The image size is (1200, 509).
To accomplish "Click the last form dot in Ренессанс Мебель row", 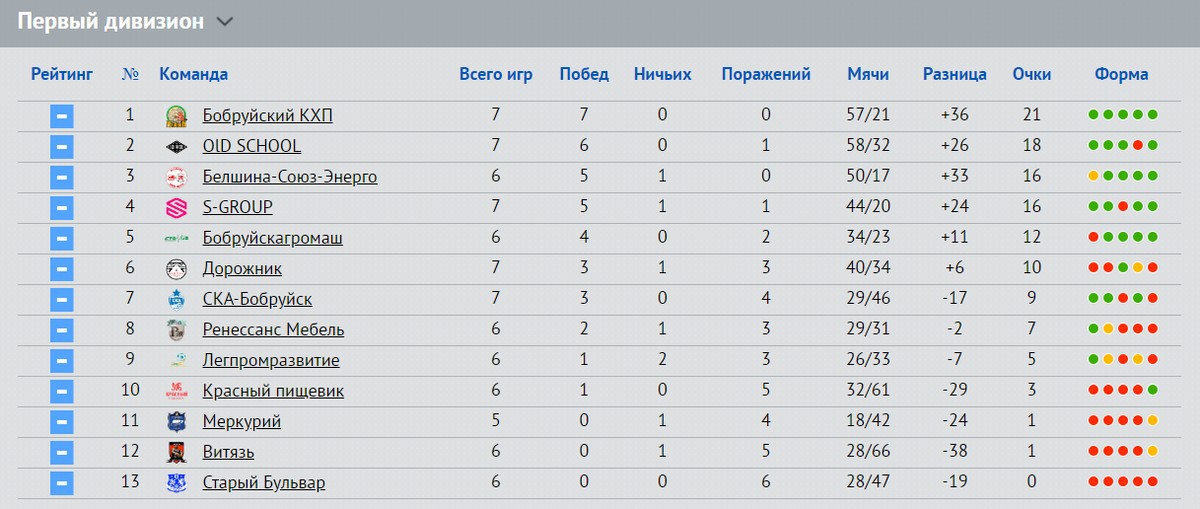I will click(x=1153, y=330).
